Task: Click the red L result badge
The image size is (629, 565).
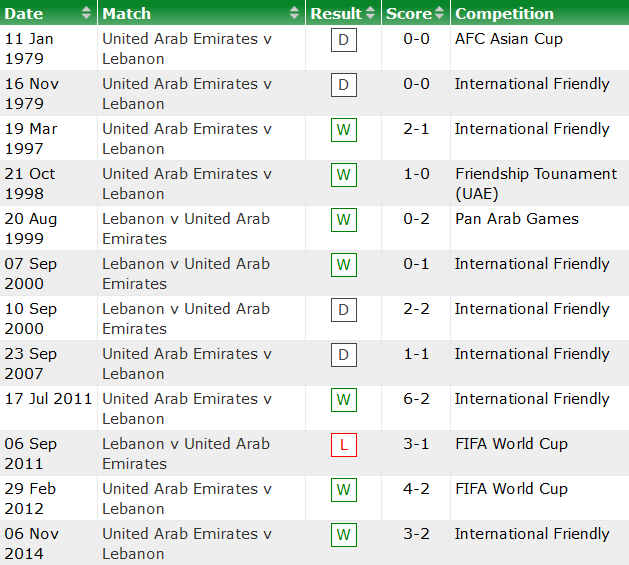Action: point(344,445)
